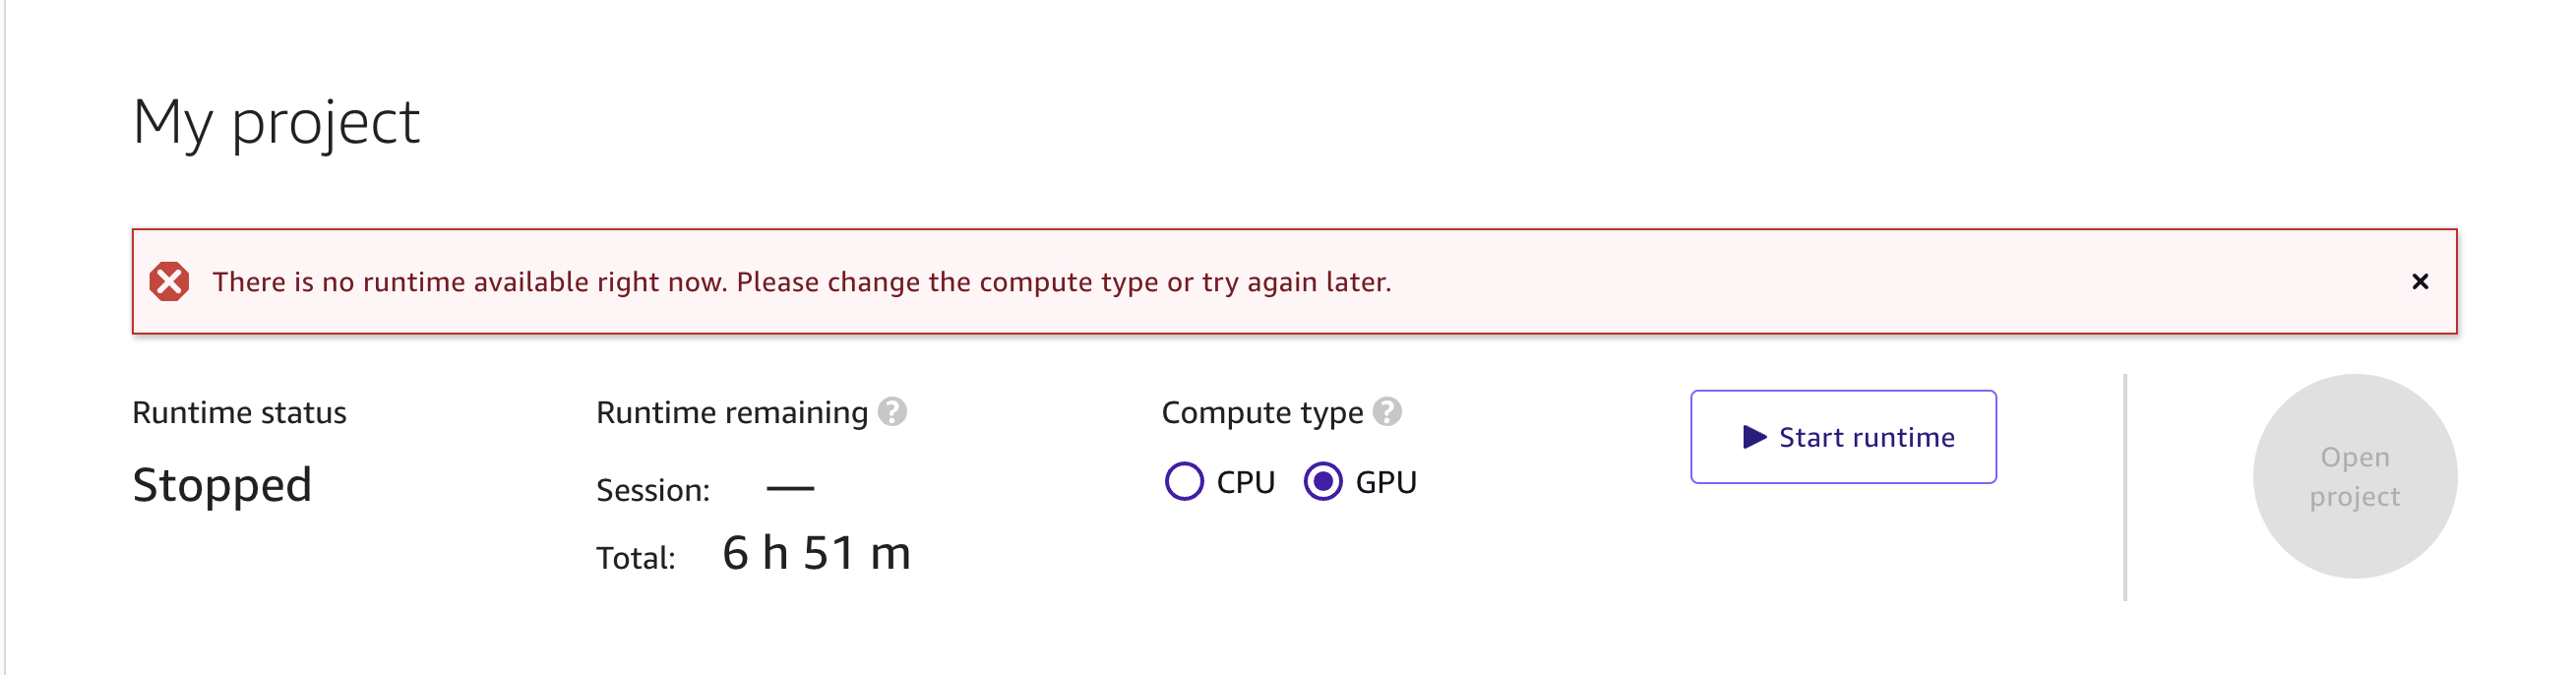Click the circular Open project icon
The height and width of the screenshot is (675, 2576).
(2354, 478)
